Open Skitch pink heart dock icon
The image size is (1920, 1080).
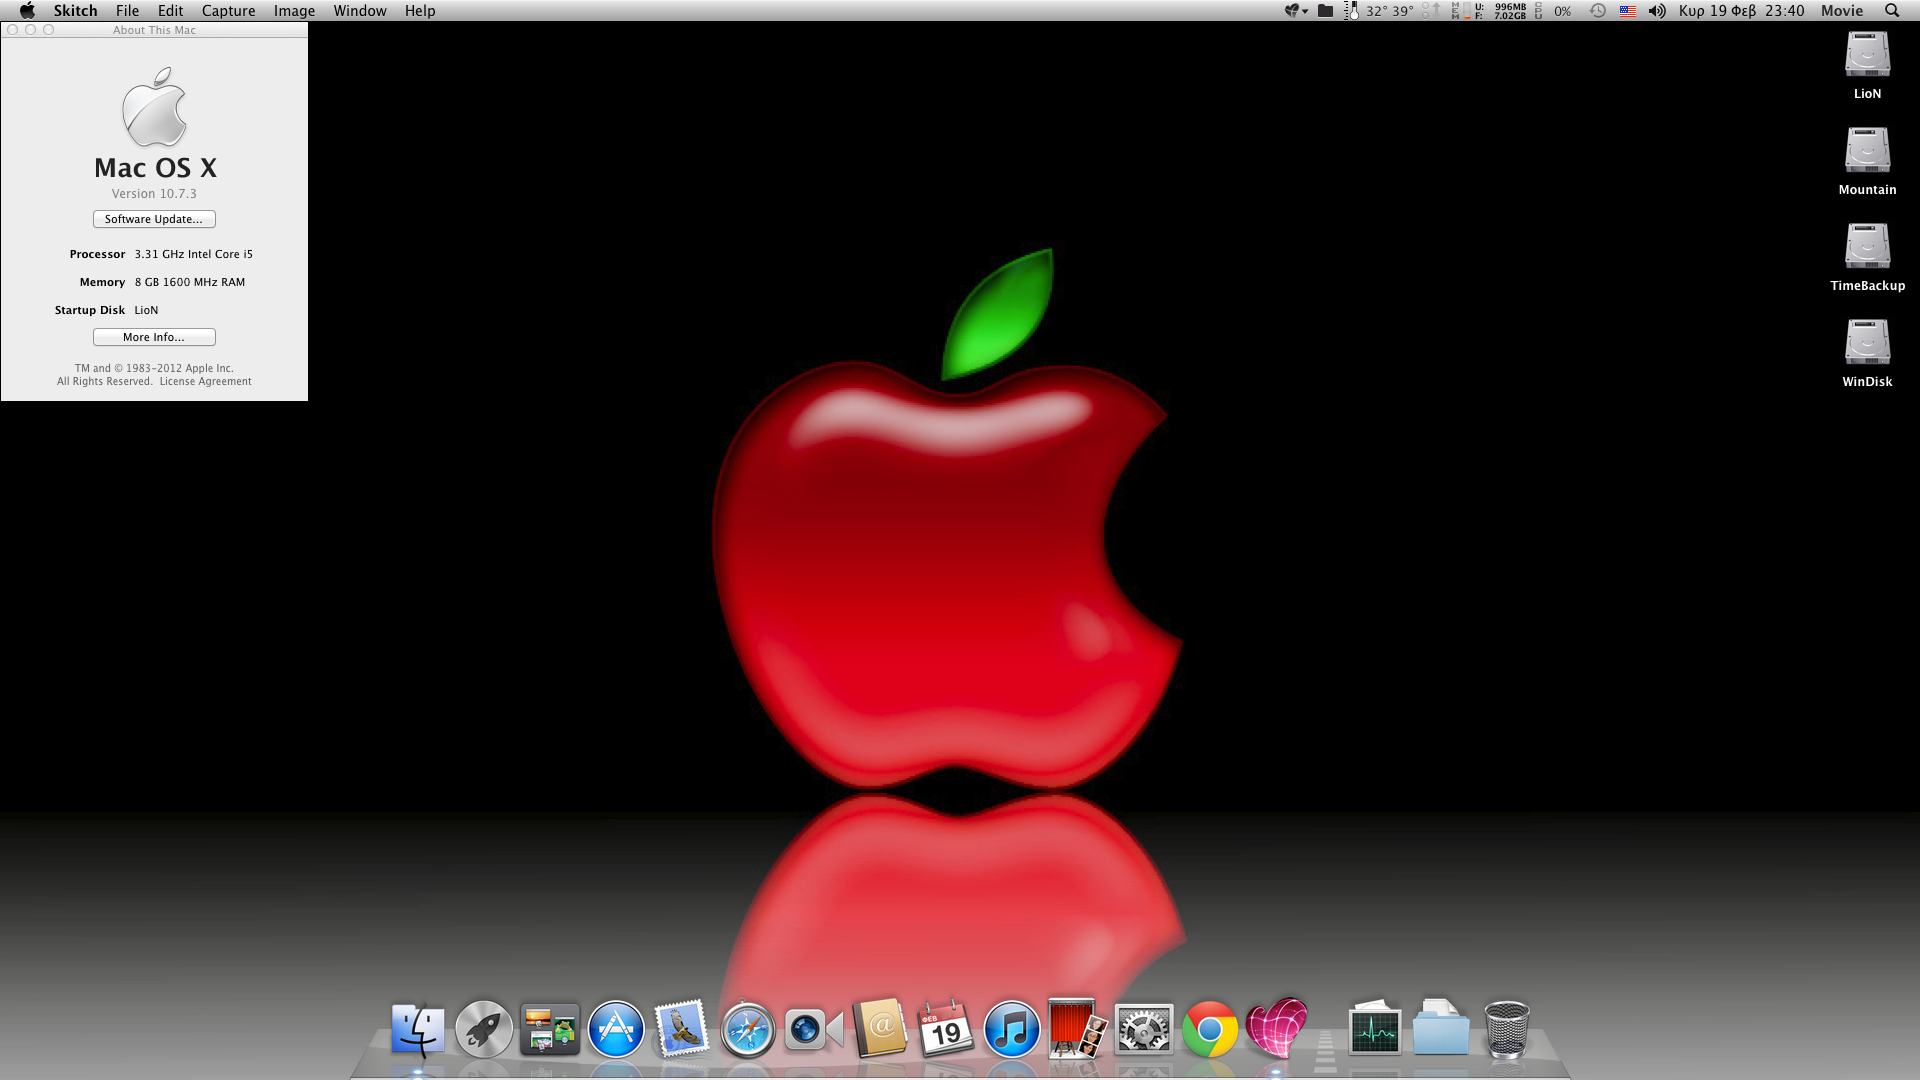coord(1276,1028)
